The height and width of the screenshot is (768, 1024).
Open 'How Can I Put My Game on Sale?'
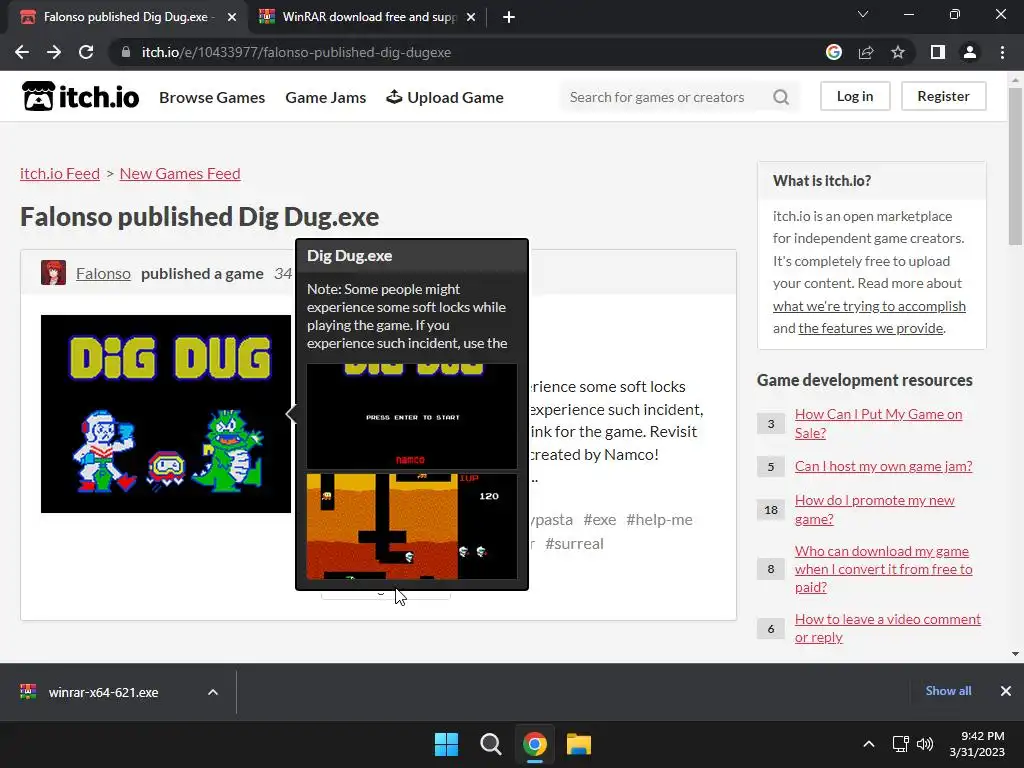tap(878, 423)
